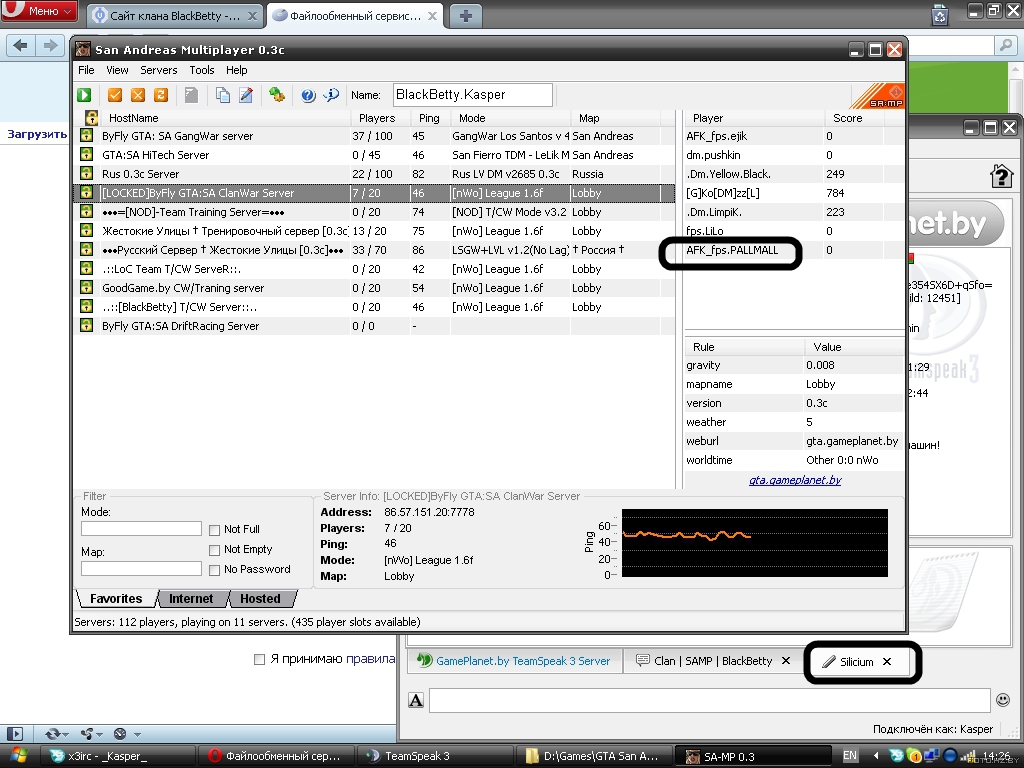This screenshot has height=768, width=1024.
Task: Switch to the Favorites tab
Action: pyautogui.click(x=116, y=599)
